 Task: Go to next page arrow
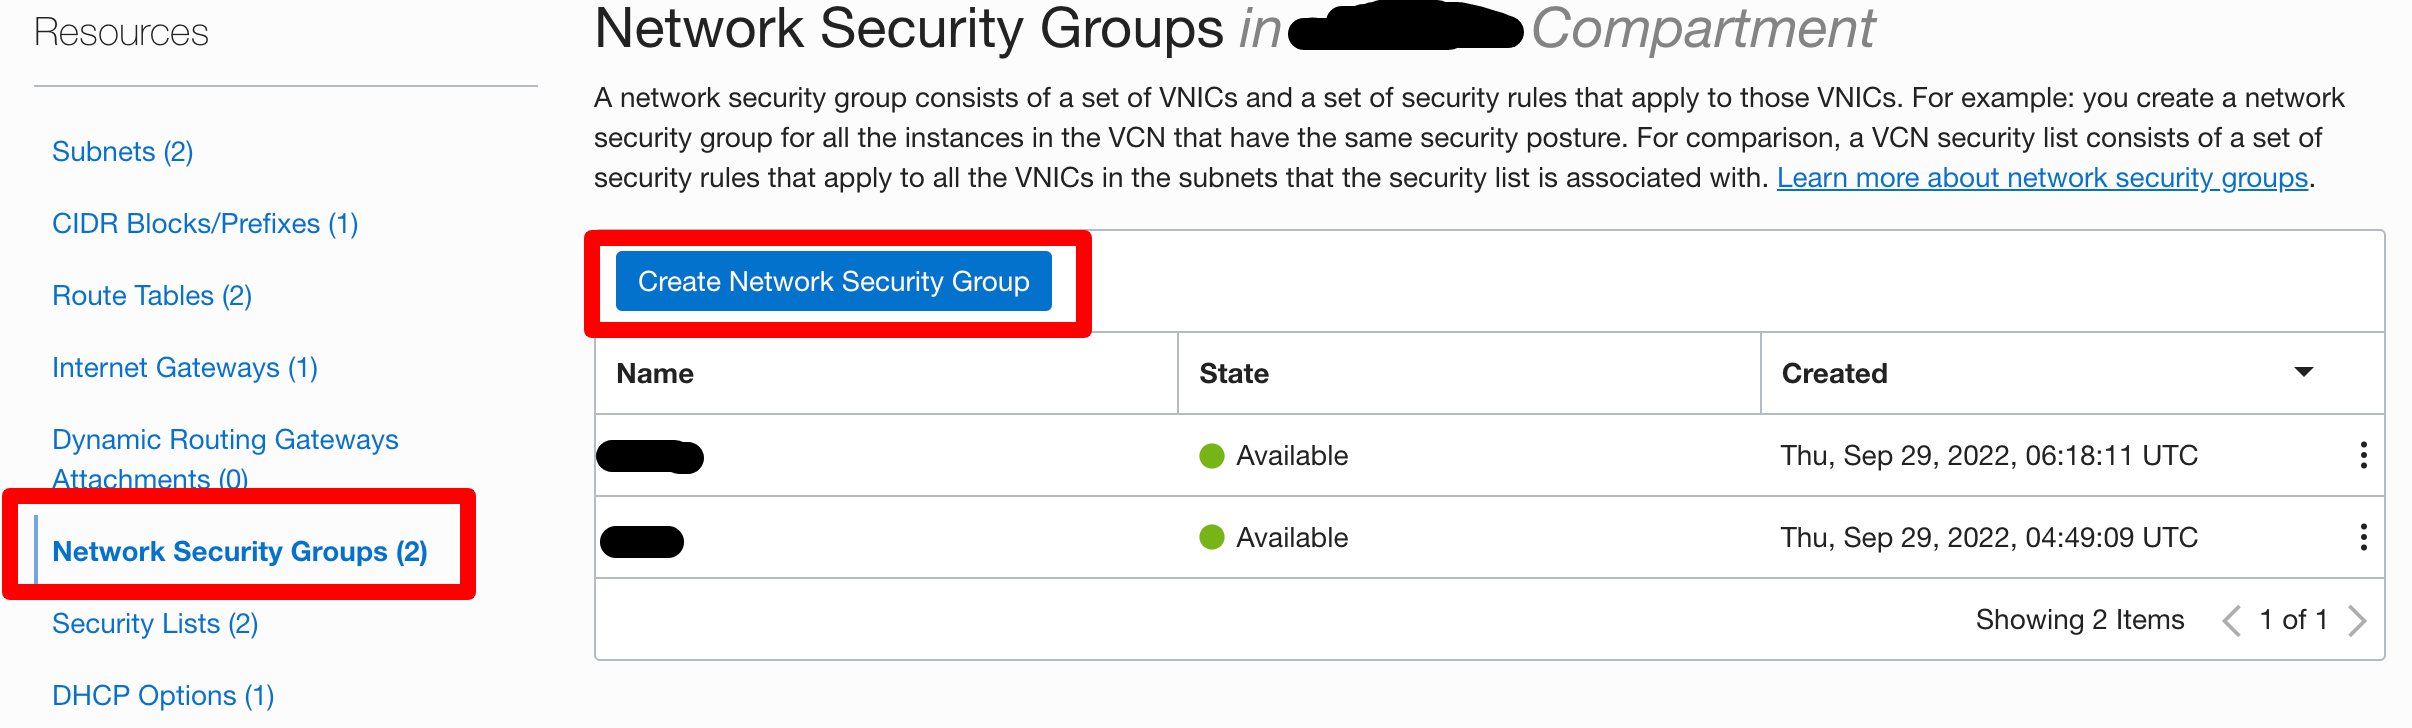coord(2357,620)
